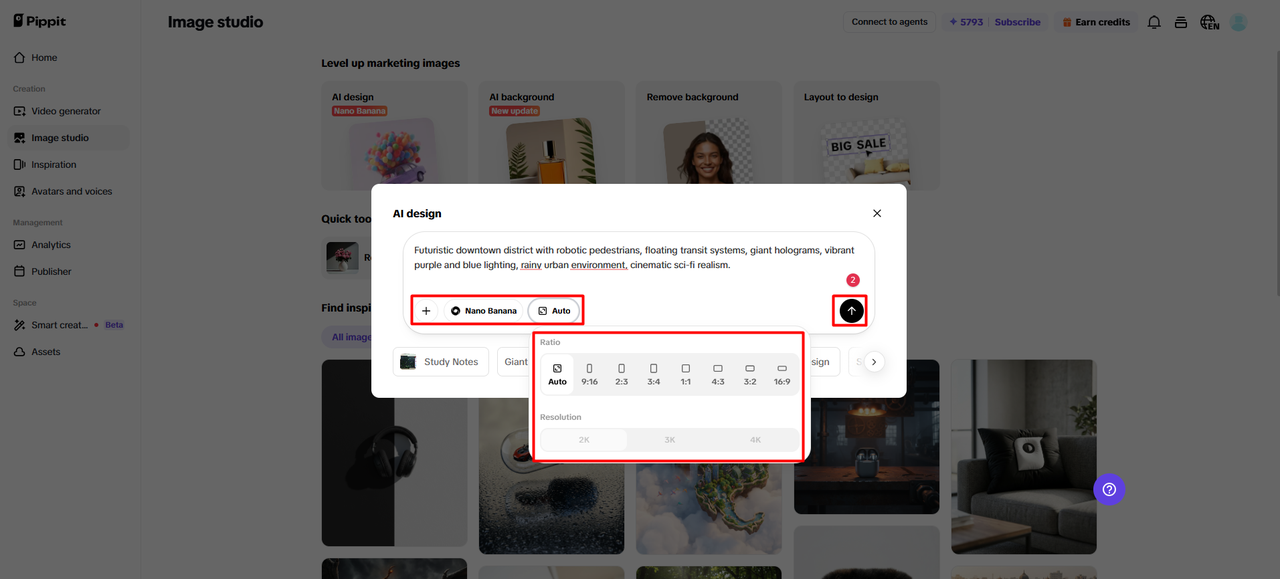
Task: Choose 2K resolution
Action: point(584,440)
